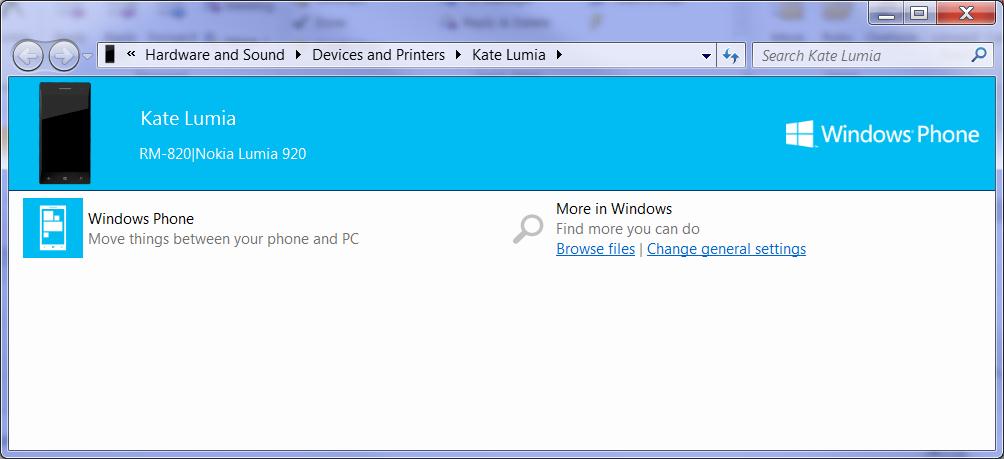This screenshot has width=1004, height=459.
Task: Click Find more you can do text
Action: point(628,229)
